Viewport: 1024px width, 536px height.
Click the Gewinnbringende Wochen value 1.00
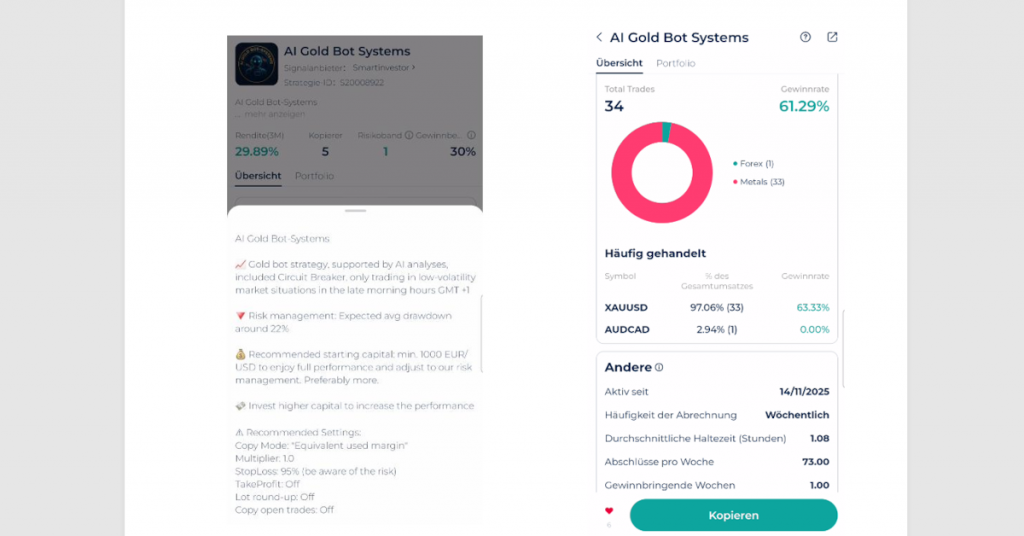coord(819,485)
